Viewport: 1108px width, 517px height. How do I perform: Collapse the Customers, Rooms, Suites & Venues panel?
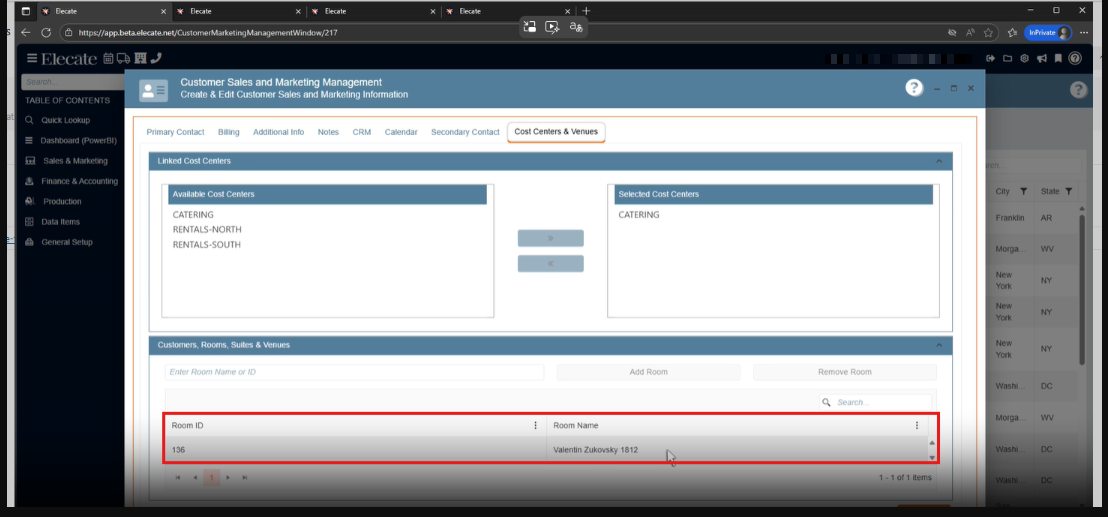point(939,345)
